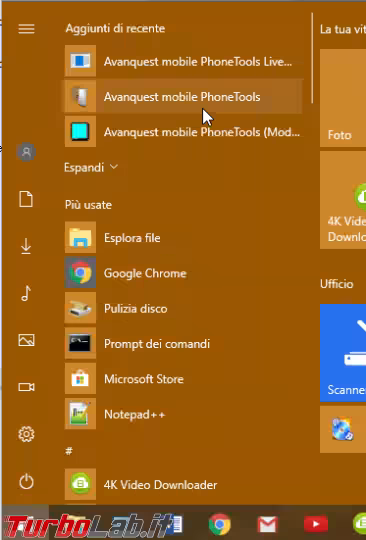Open Google Chrome from the app list
366x540 pixels.
tap(182, 273)
